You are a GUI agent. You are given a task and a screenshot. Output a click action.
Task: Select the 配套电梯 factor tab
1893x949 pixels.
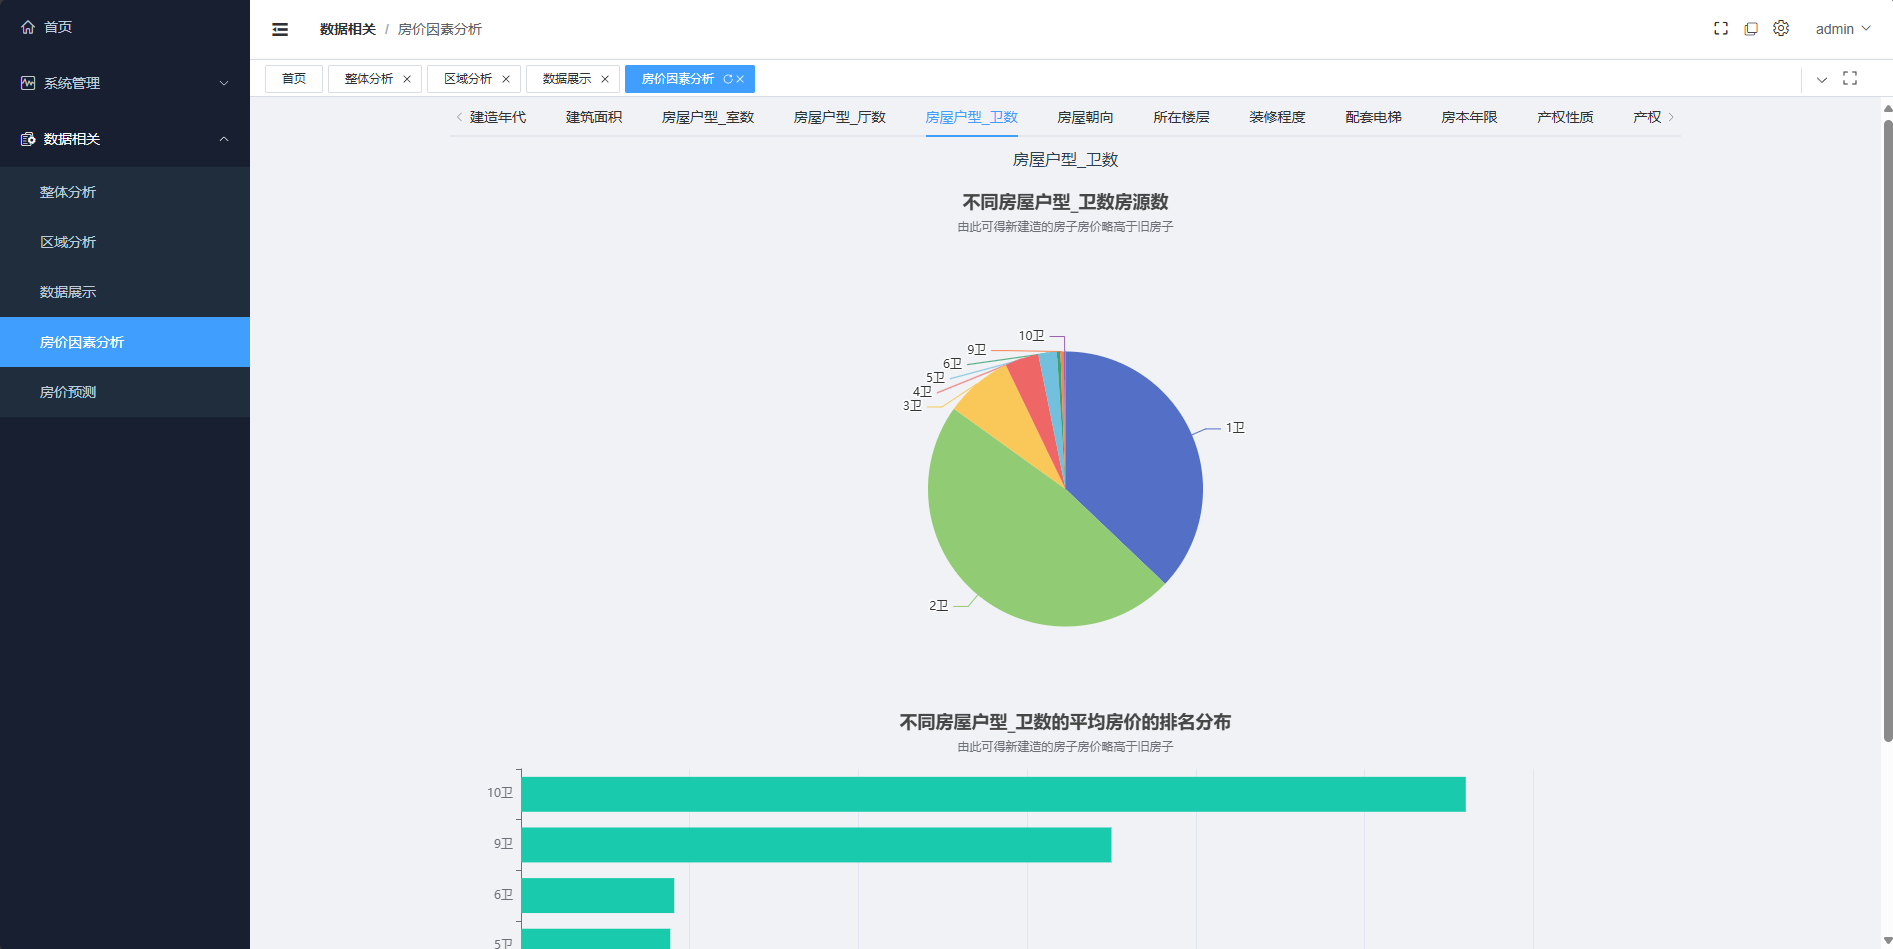1373,117
